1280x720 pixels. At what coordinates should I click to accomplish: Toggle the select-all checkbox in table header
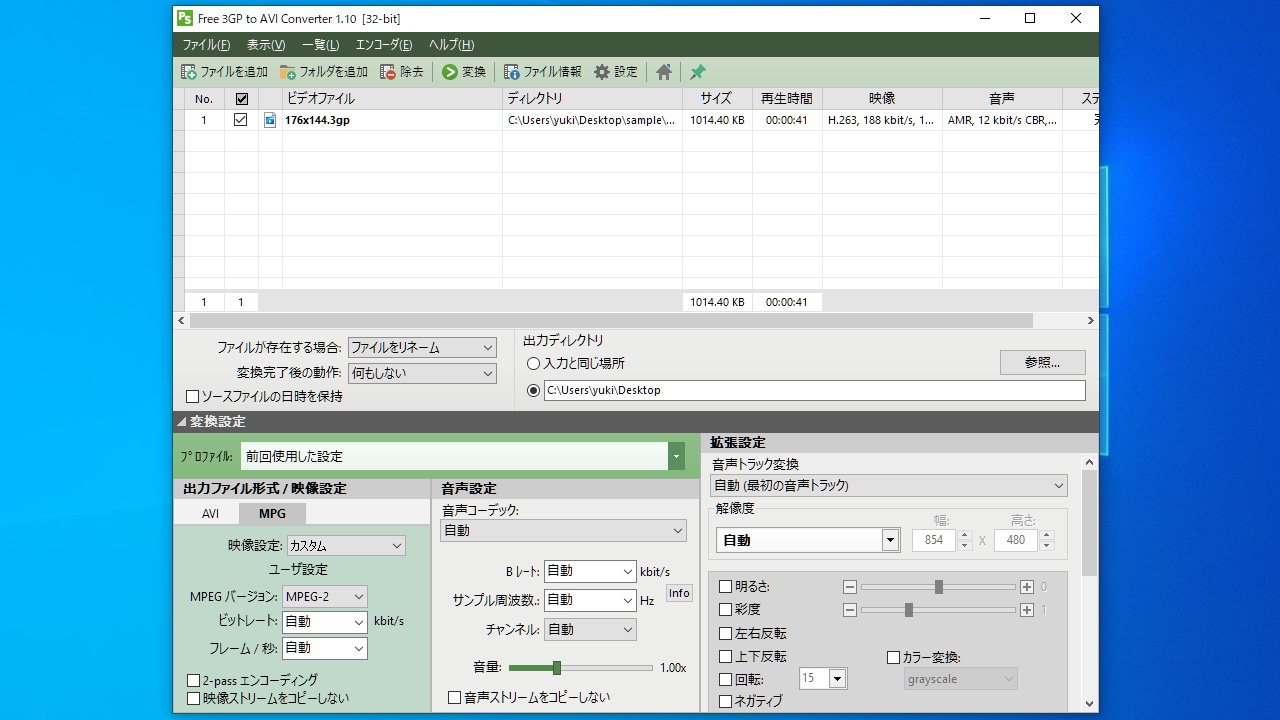pyautogui.click(x=241, y=99)
